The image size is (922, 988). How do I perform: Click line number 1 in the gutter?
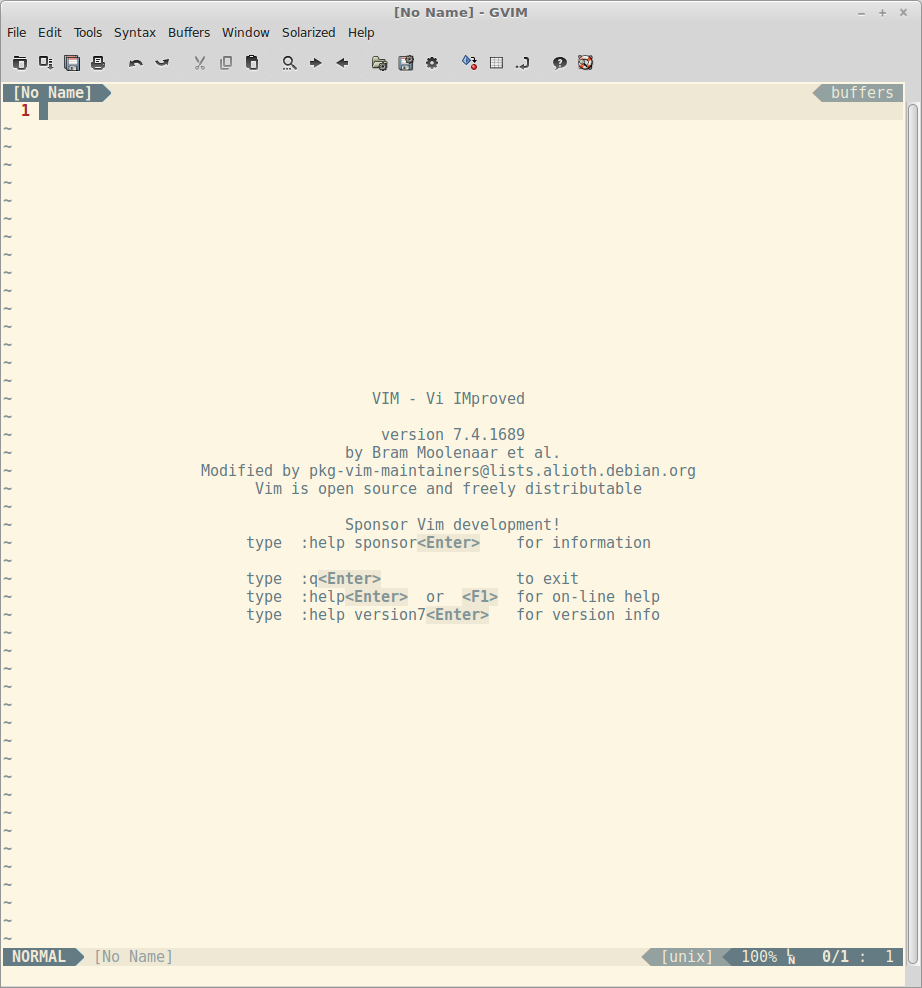coord(25,111)
